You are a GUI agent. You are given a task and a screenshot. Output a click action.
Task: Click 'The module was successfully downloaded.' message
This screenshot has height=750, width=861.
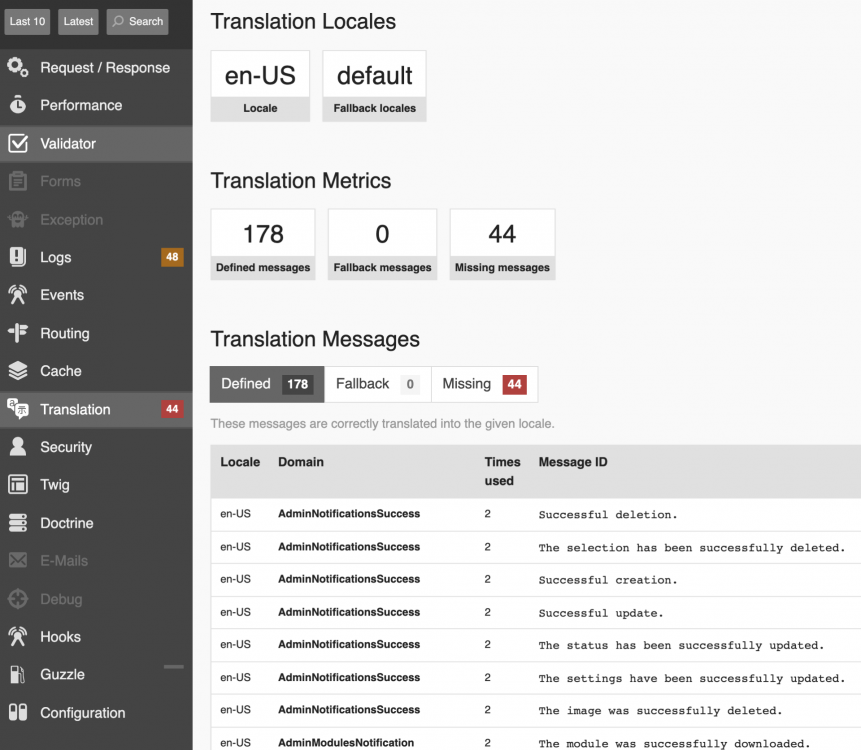(674, 743)
